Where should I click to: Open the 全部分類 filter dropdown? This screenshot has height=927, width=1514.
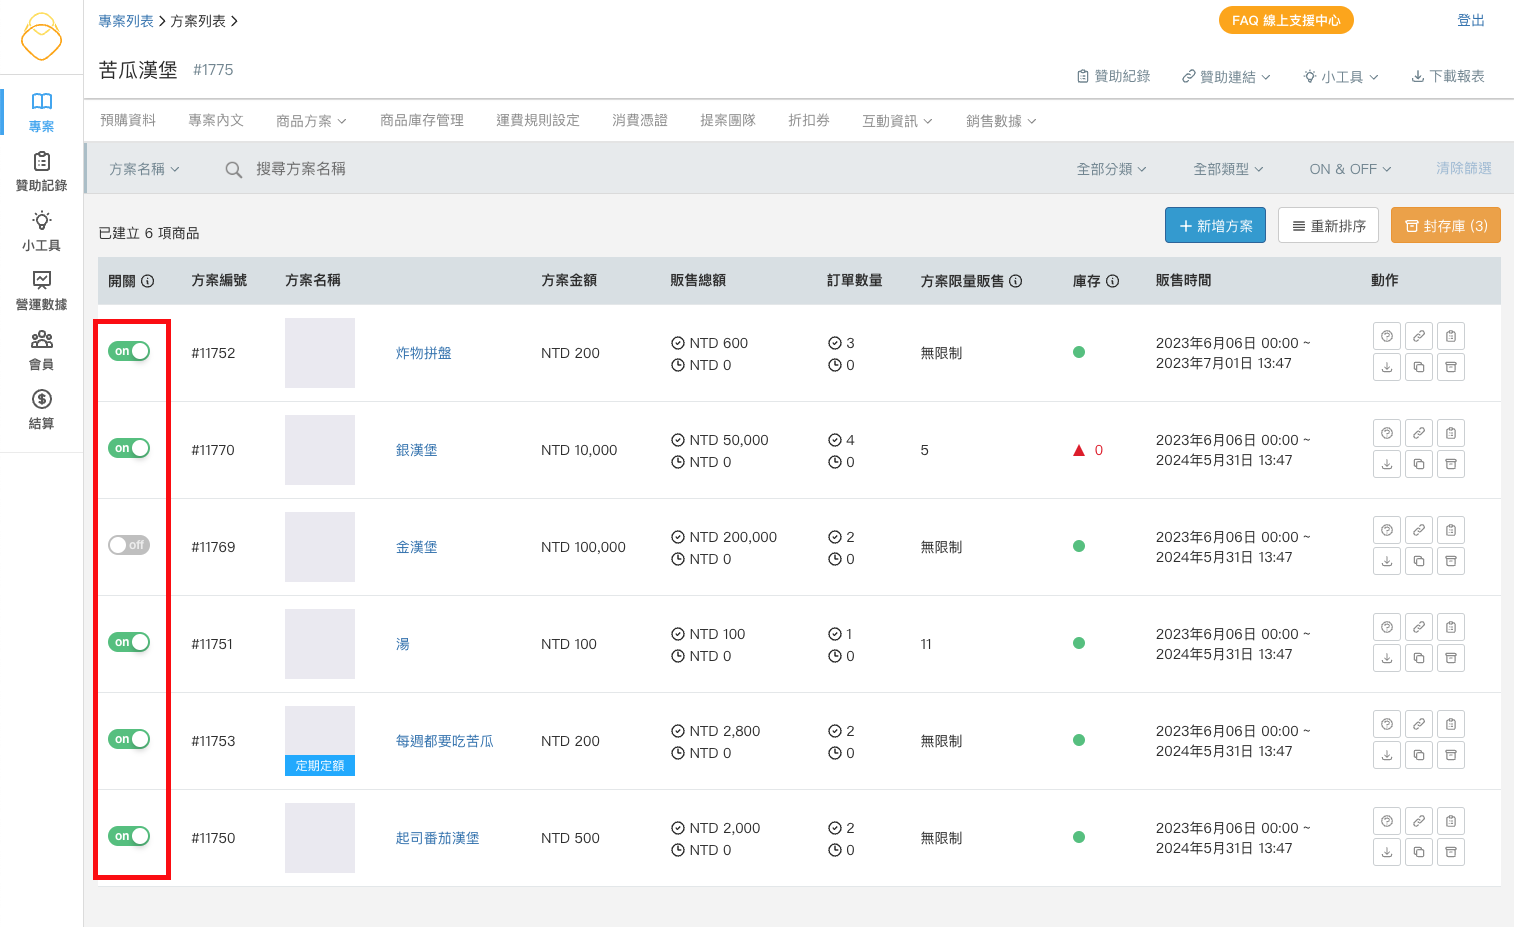tap(1111, 169)
